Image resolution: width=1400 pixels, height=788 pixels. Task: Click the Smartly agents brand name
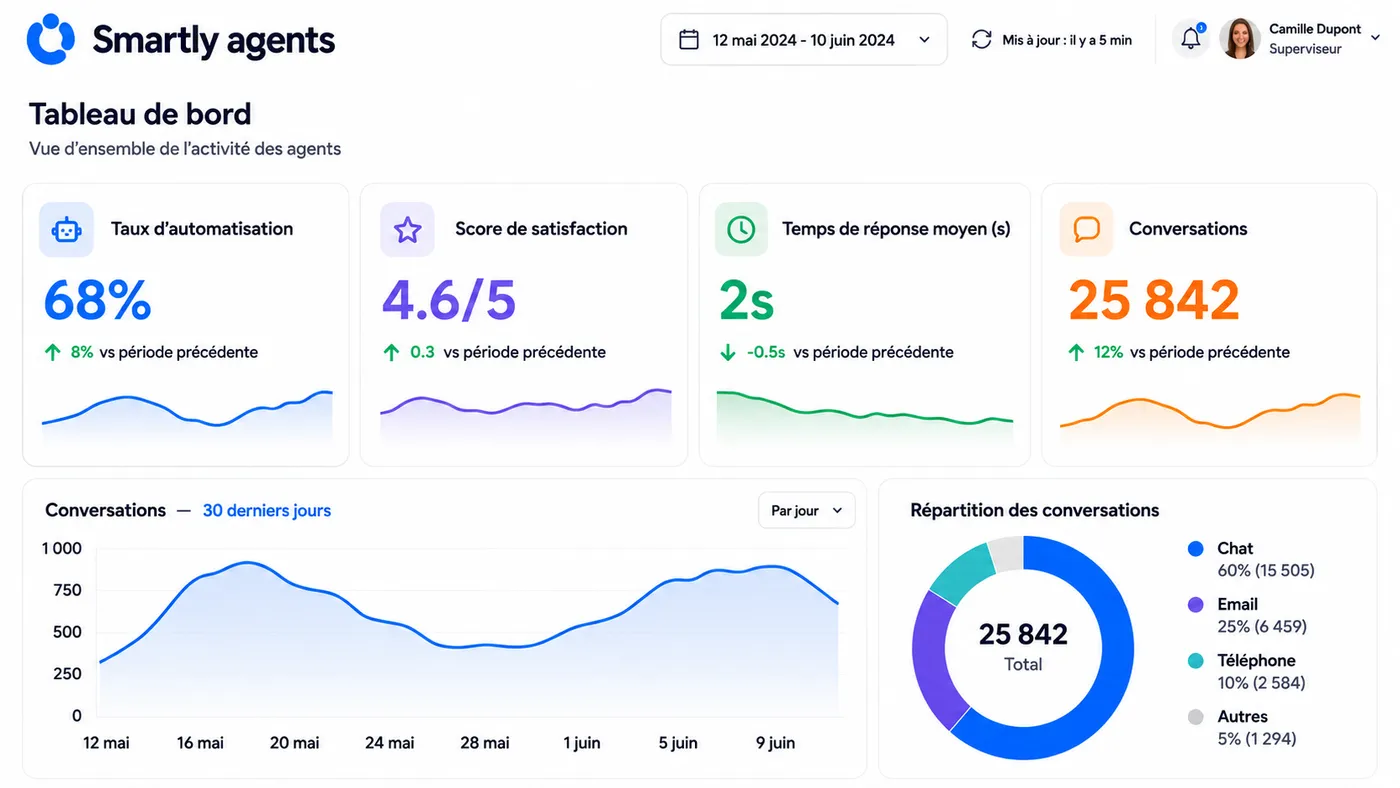coord(214,40)
